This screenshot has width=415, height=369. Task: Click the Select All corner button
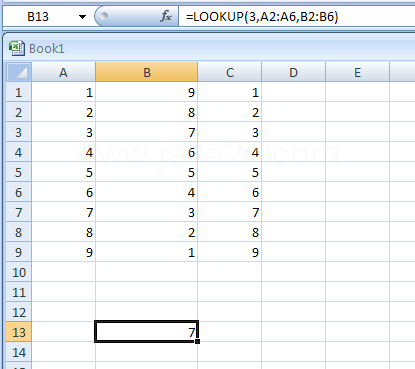tap(19, 72)
